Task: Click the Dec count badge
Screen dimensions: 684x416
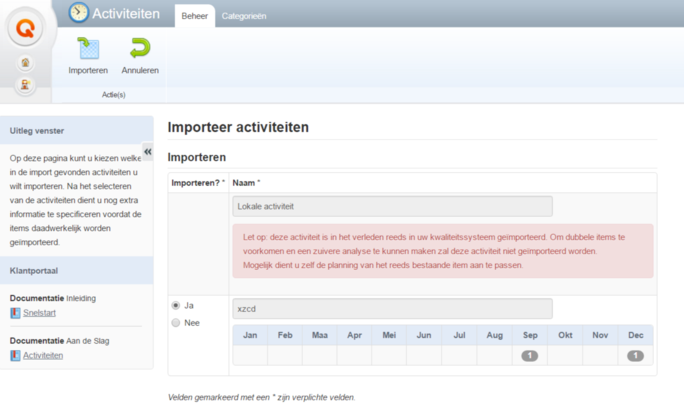Action: pos(635,356)
